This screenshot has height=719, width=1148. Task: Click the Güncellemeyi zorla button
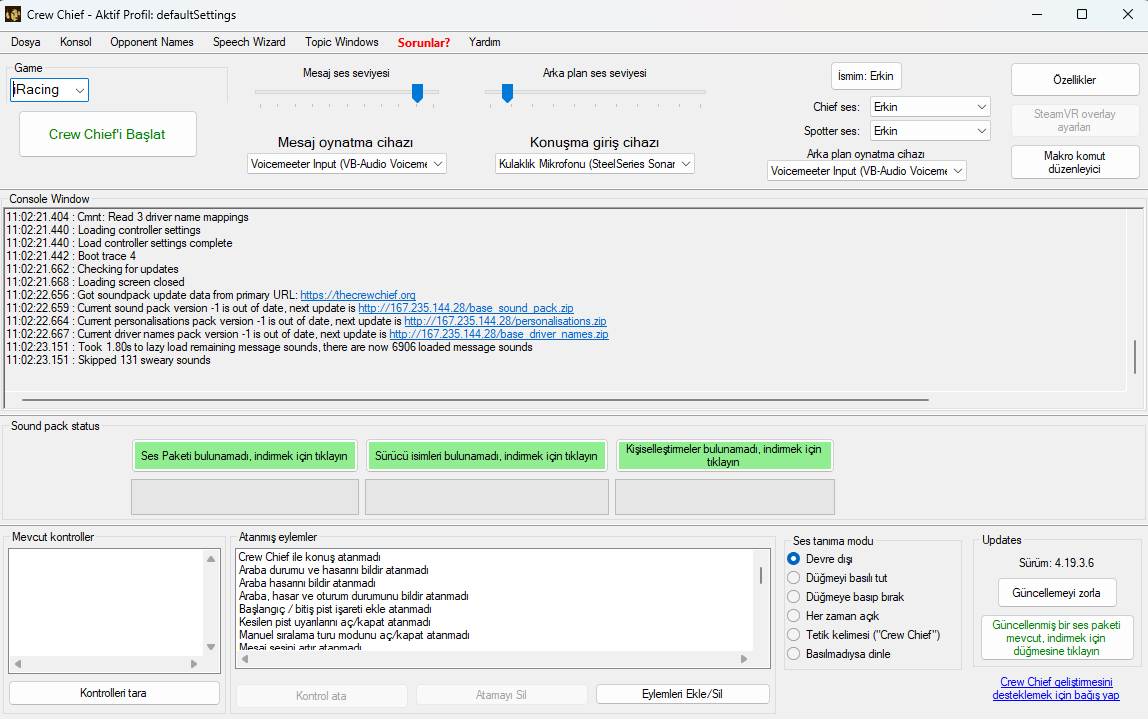(1056, 593)
